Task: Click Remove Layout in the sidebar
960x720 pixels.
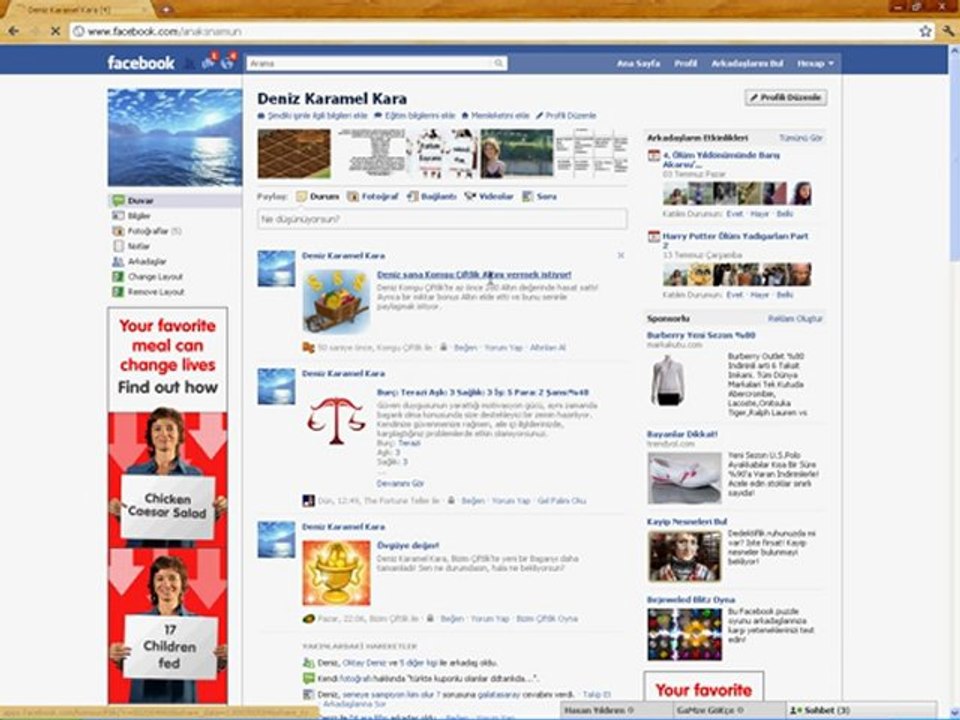Action: click(156, 292)
